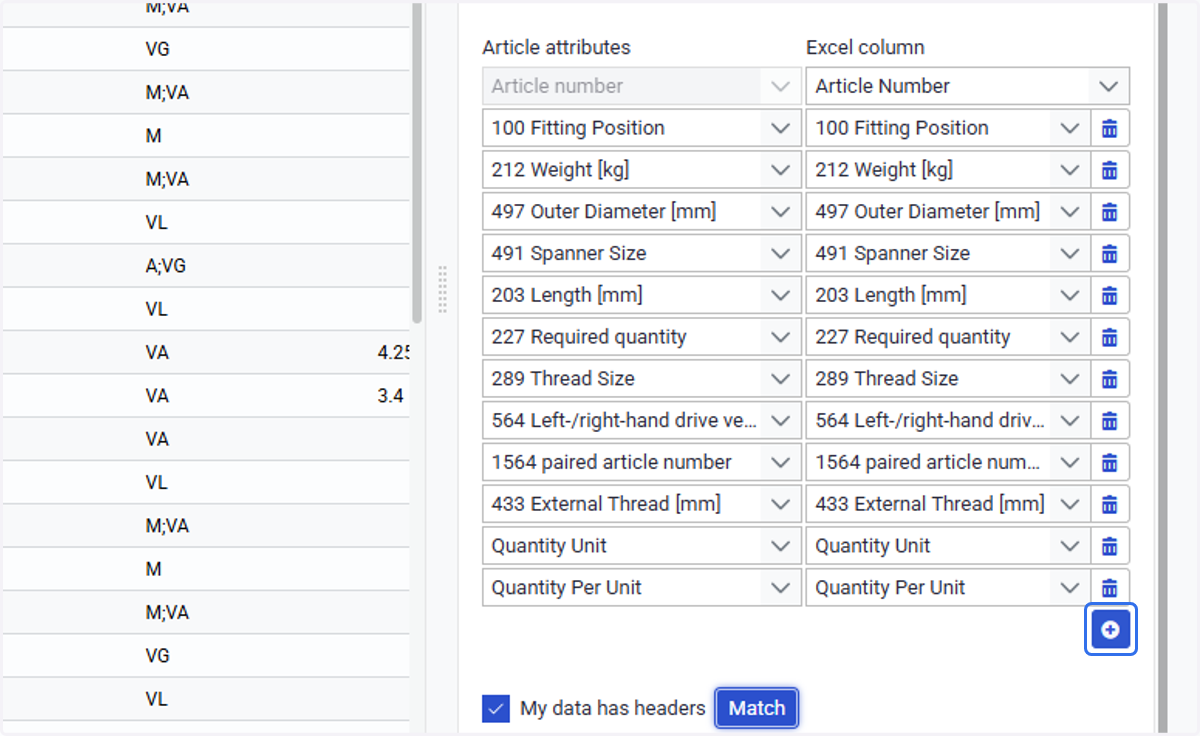This screenshot has width=1200, height=736.
Task: Remove the 433 External Thread mapping row
Action: 1109,504
